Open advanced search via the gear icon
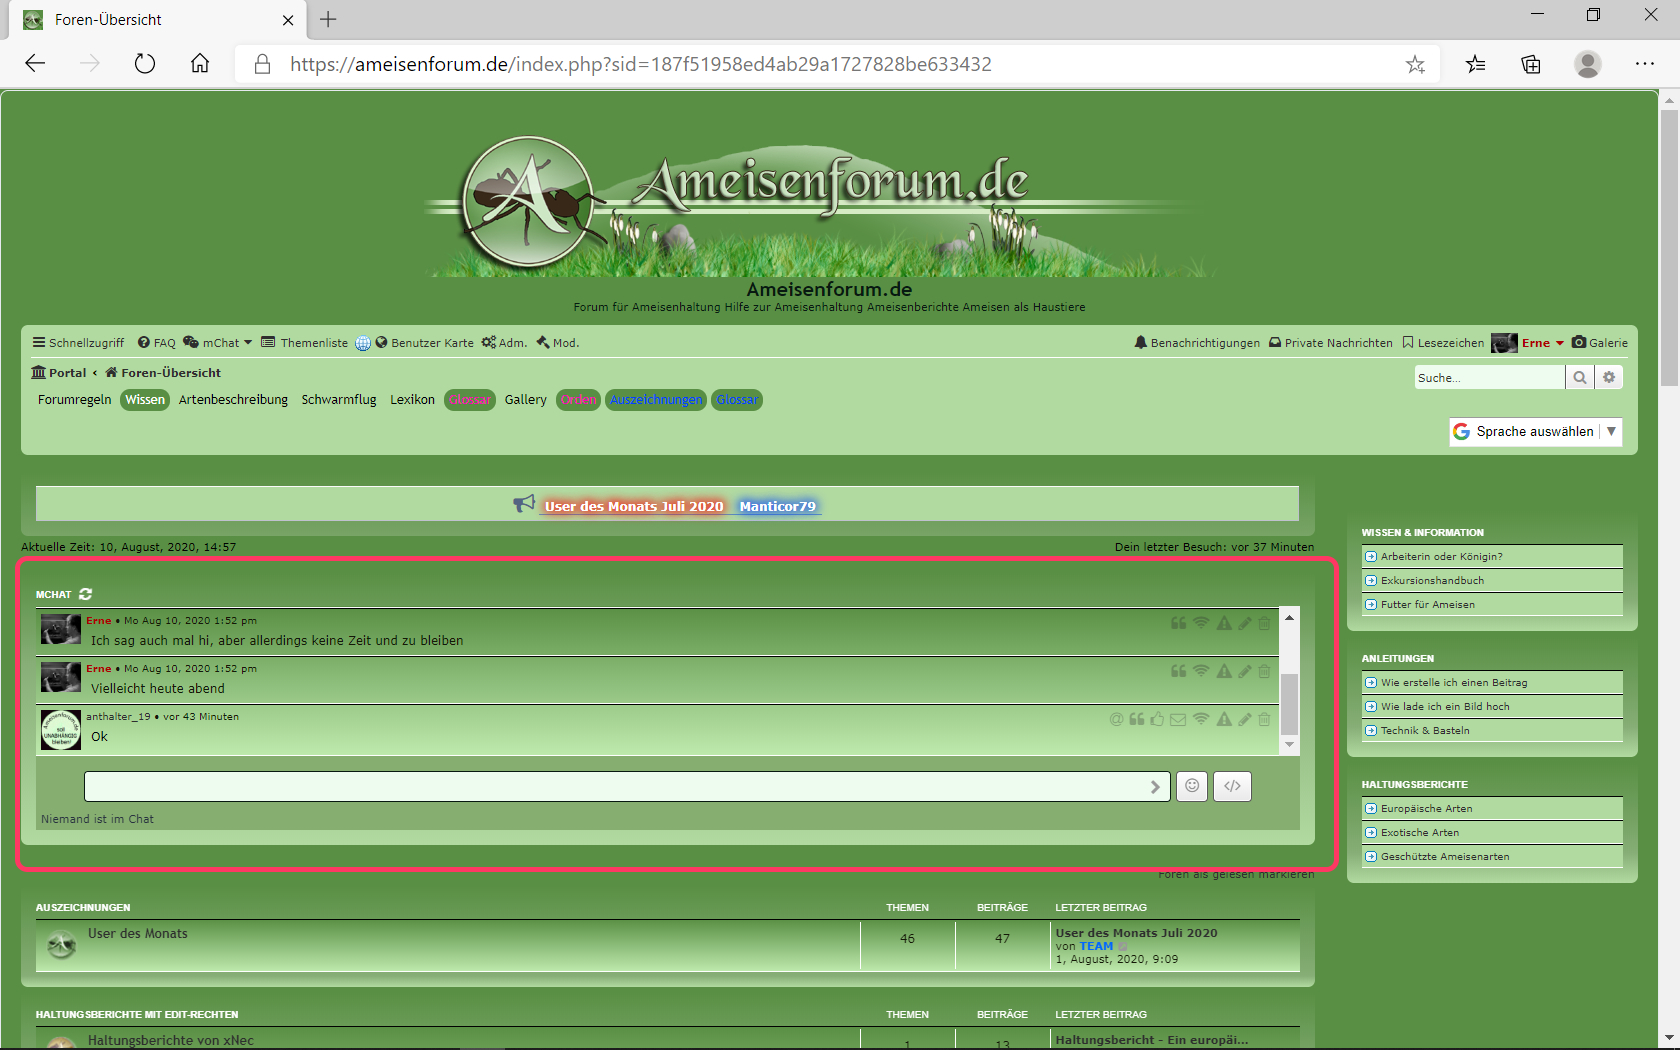 [1609, 377]
